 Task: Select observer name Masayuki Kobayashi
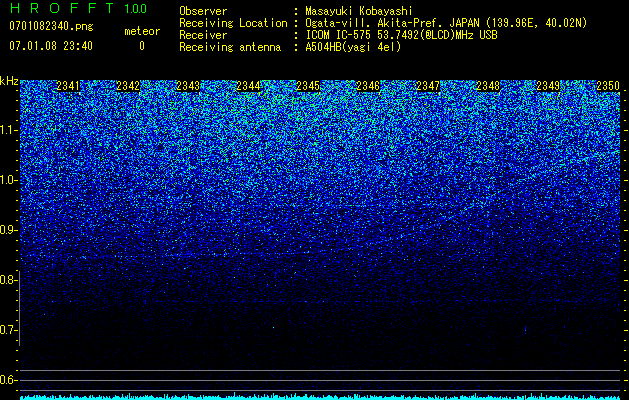359,11
